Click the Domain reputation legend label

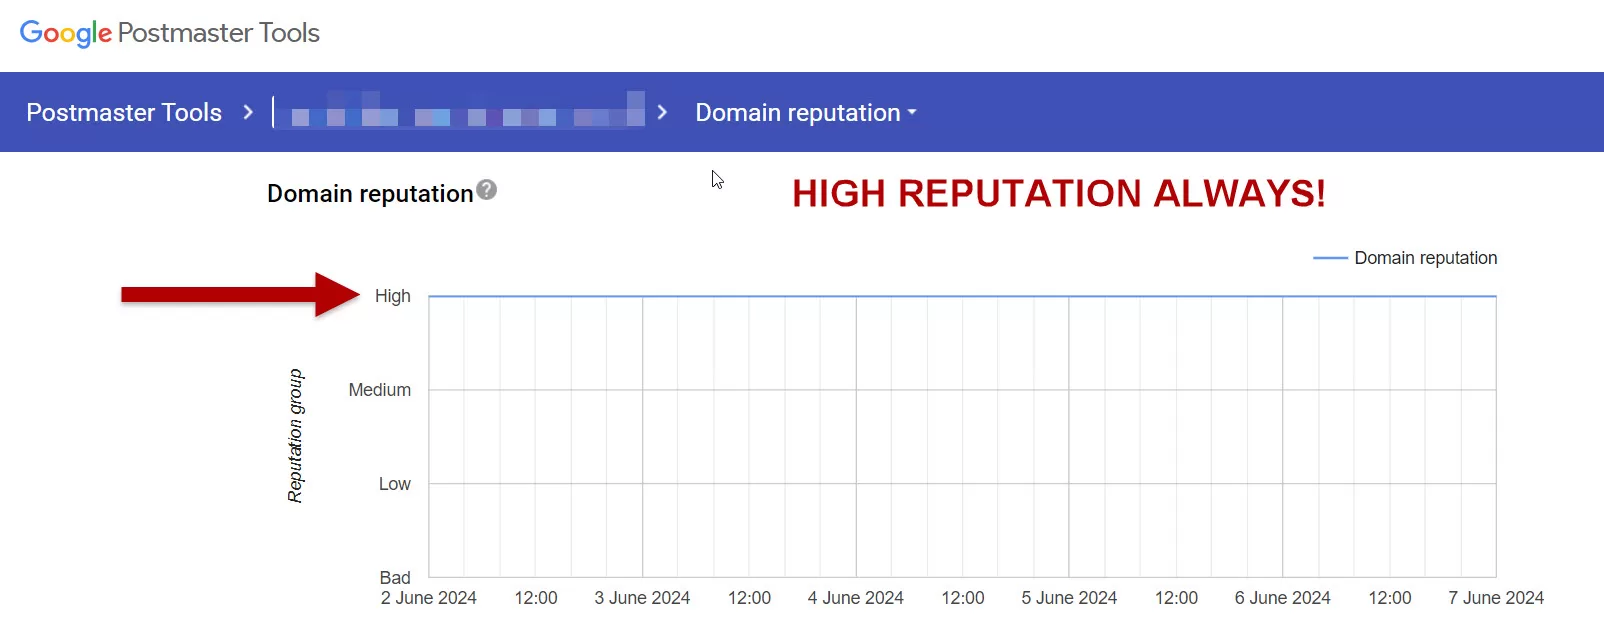pyautogui.click(x=1425, y=258)
